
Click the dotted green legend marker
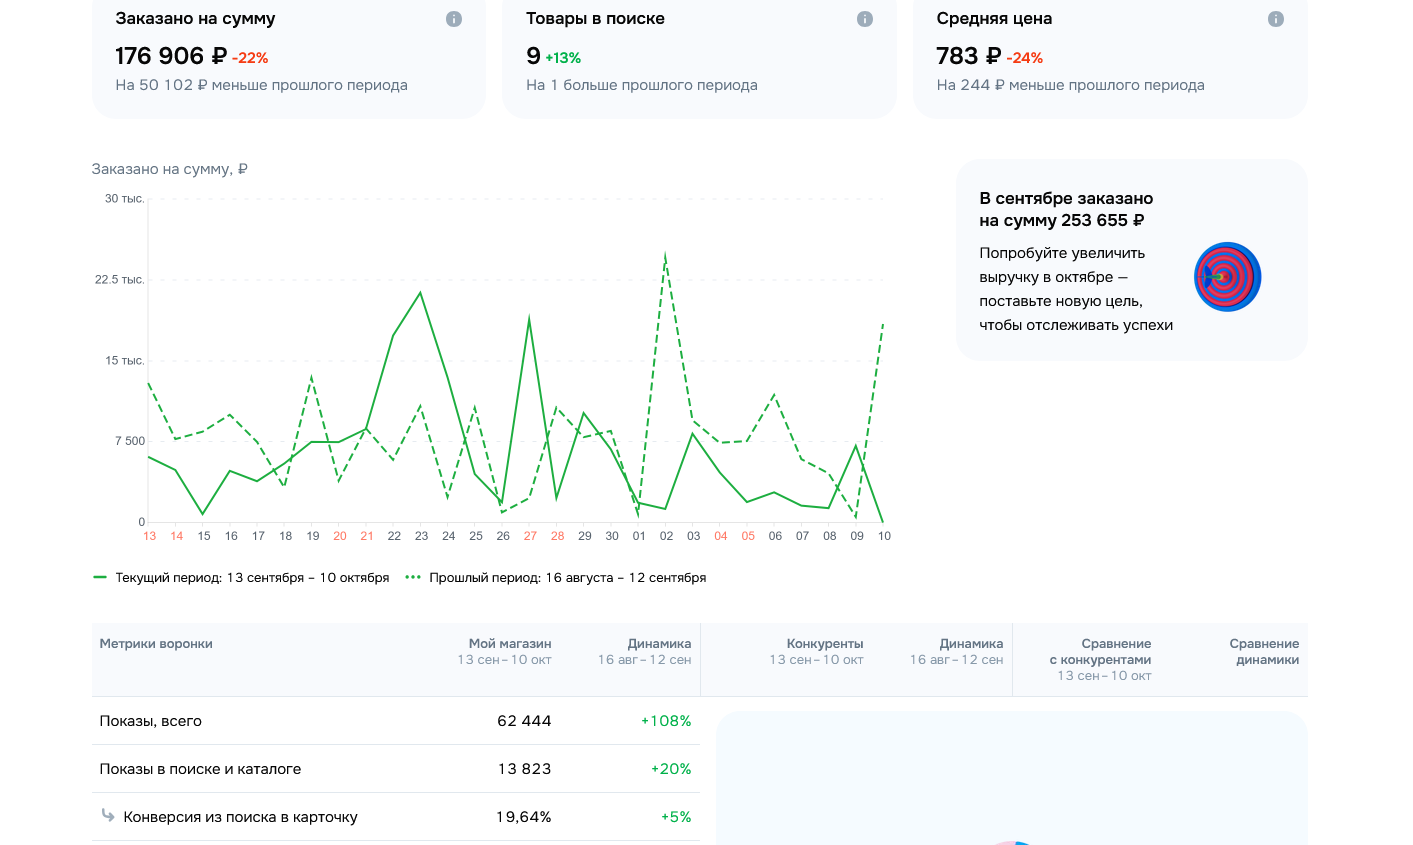pyautogui.click(x=413, y=578)
